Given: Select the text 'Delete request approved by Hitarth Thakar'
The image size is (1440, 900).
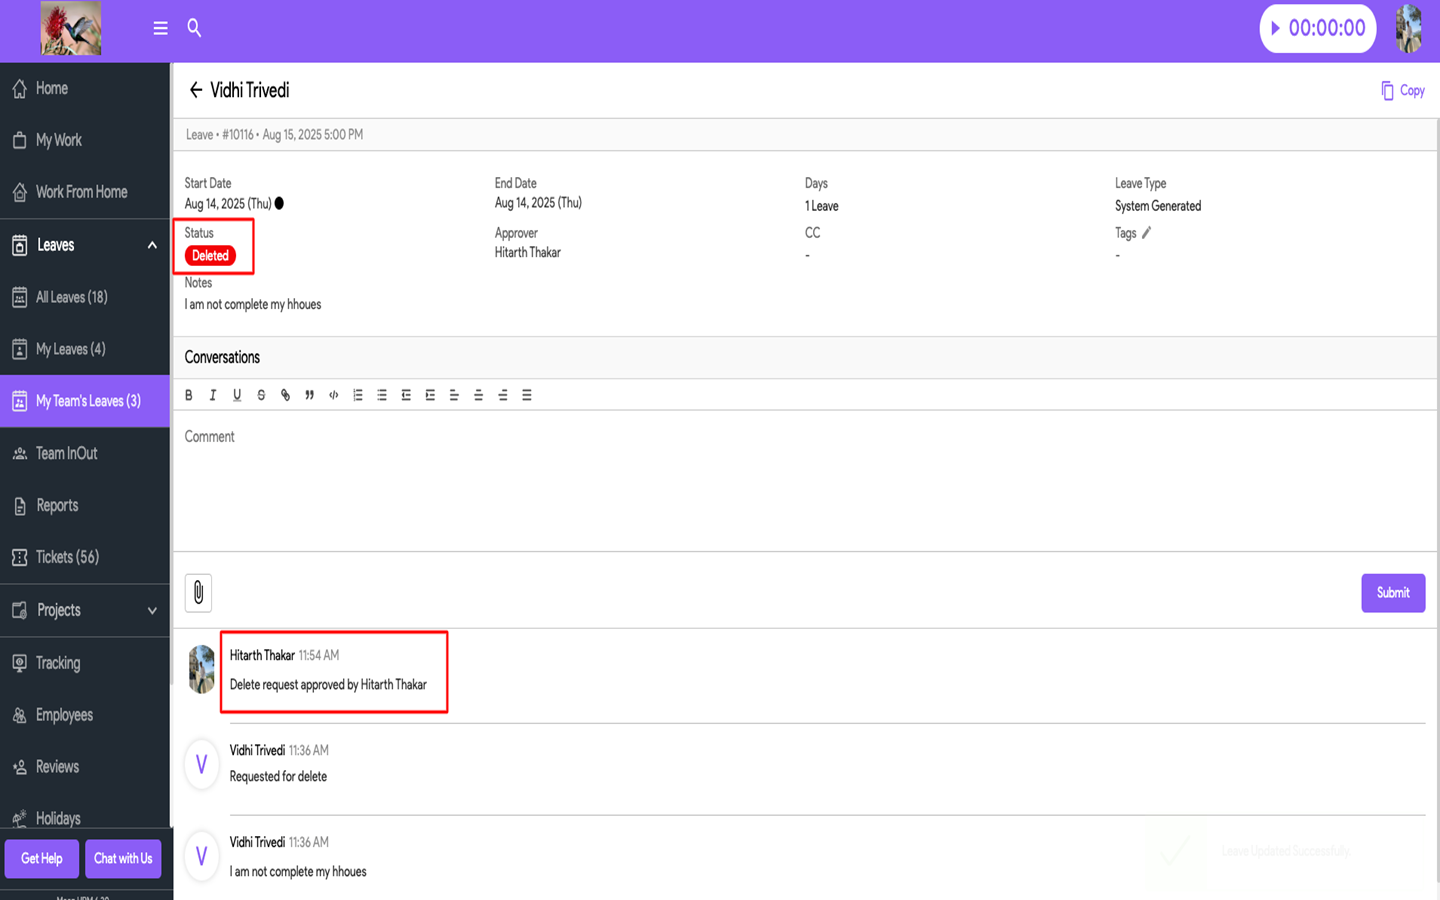Looking at the screenshot, I should tap(328, 685).
